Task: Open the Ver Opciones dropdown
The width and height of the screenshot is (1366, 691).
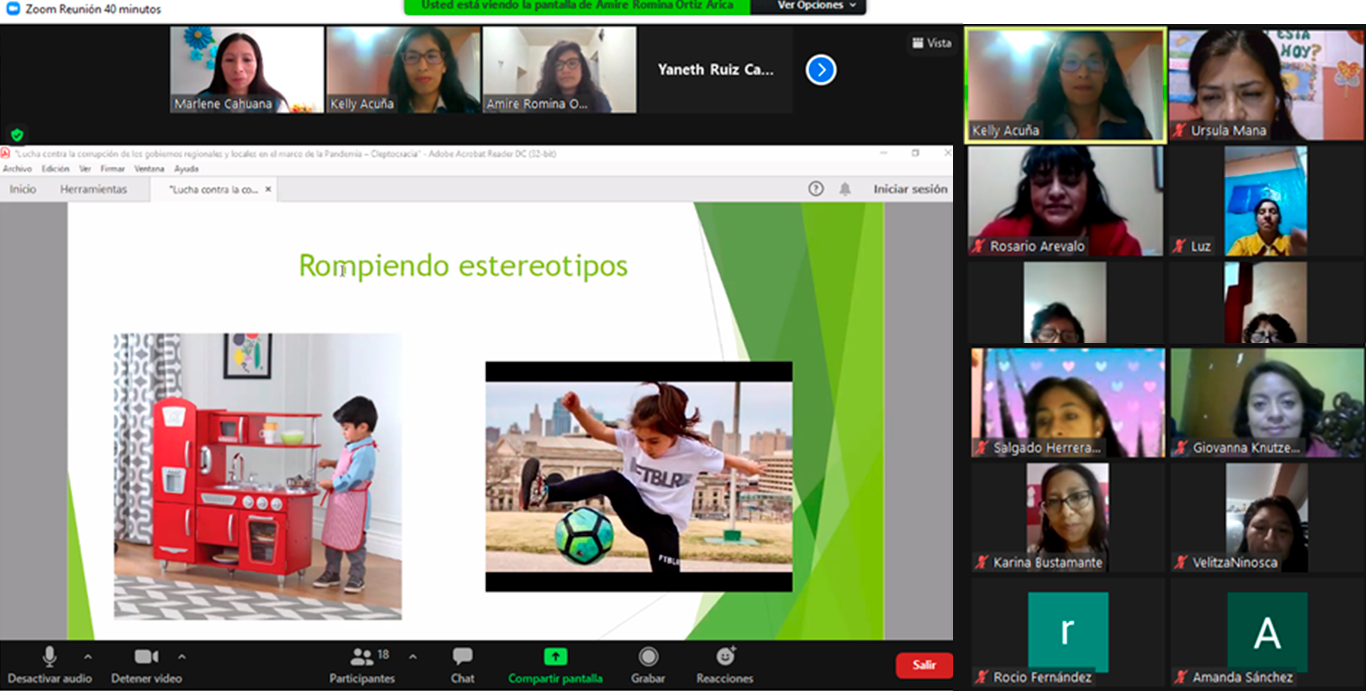Action: click(x=817, y=6)
